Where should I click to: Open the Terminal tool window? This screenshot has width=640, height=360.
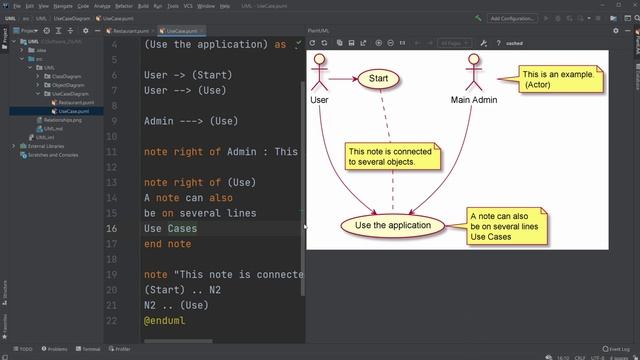(x=88, y=349)
